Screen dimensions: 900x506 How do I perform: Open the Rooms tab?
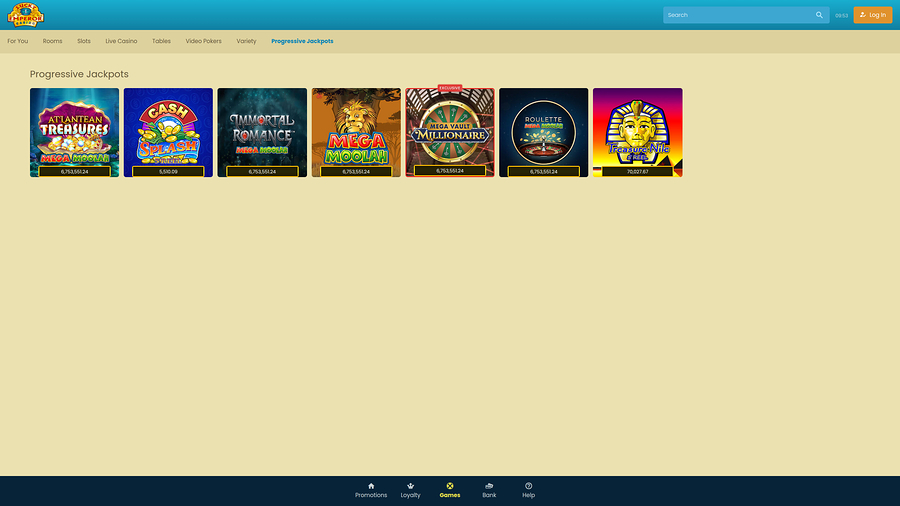click(52, 41)
